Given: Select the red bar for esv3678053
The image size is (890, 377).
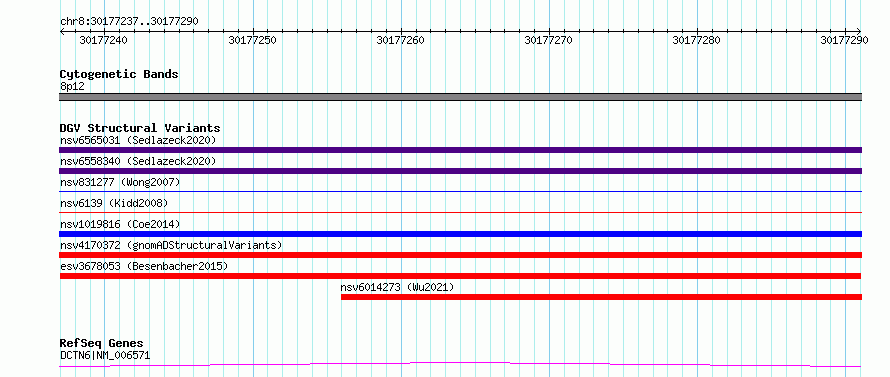Looking at the screenshot, I should (x=460, y=276).
